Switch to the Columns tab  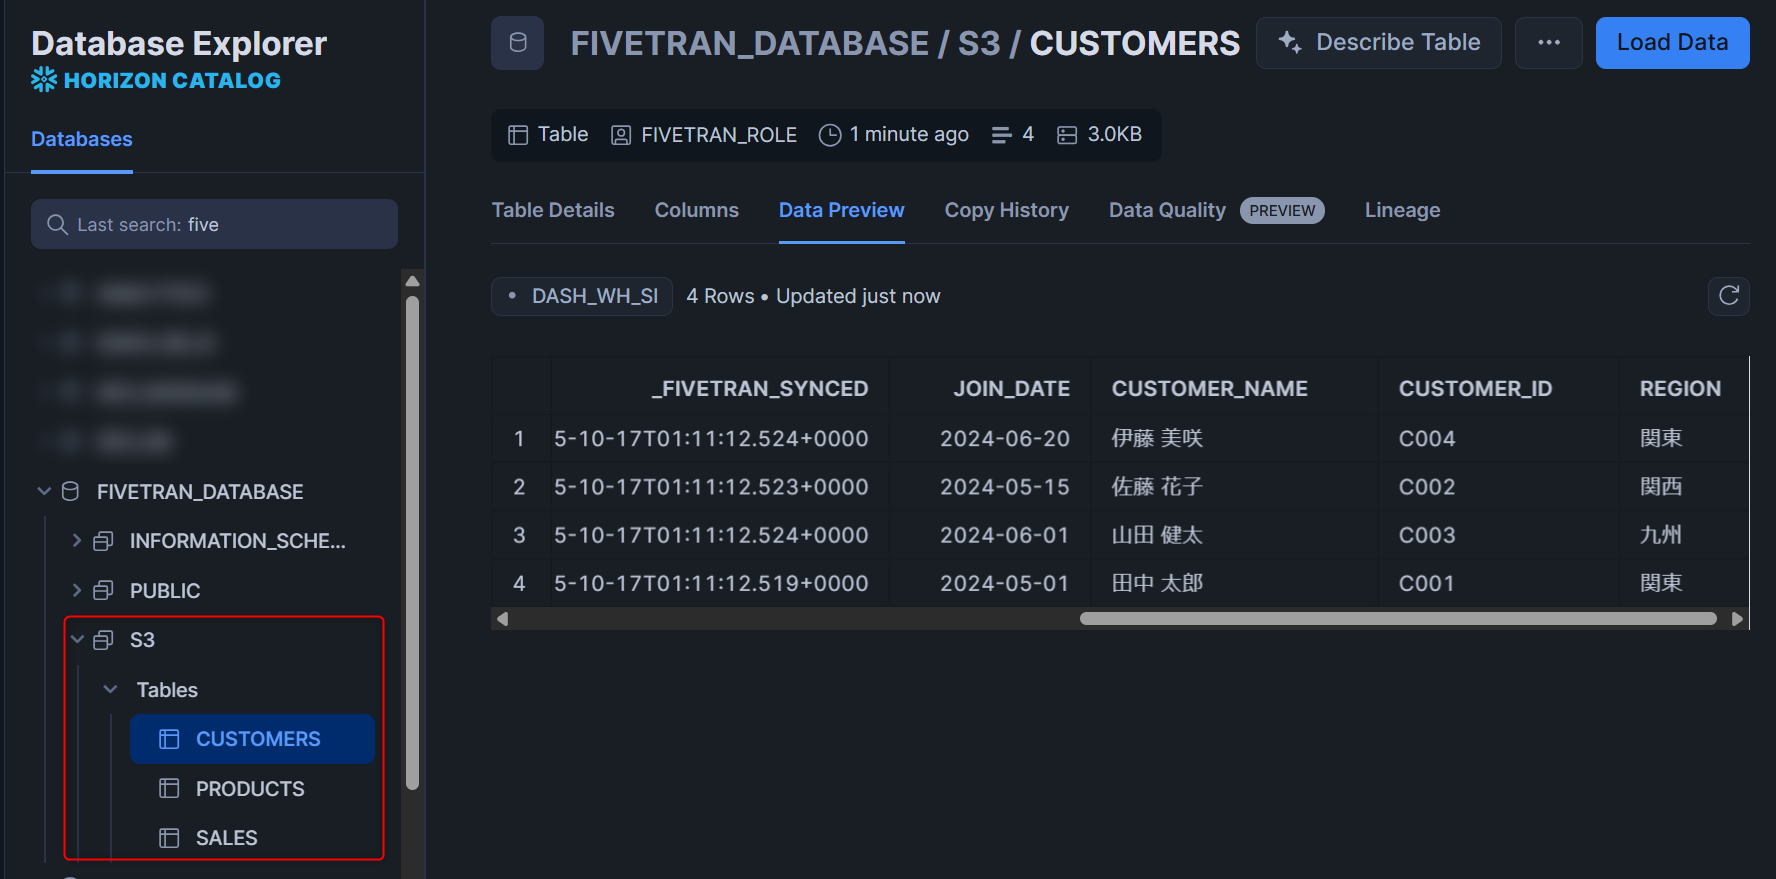[x=696, y=210]
